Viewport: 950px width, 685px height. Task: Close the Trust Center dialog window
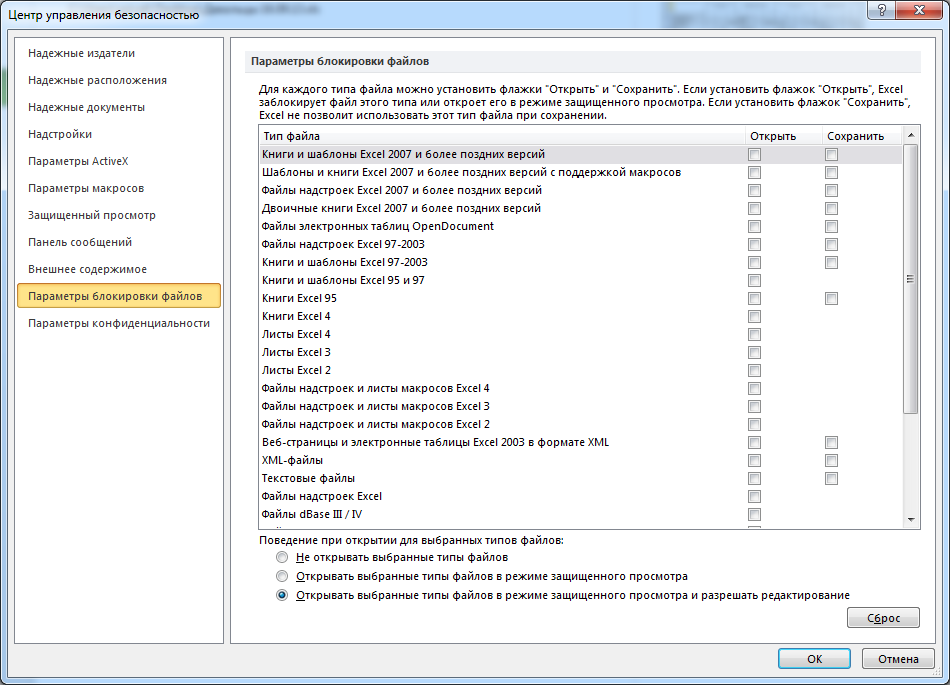coord(918,10)
